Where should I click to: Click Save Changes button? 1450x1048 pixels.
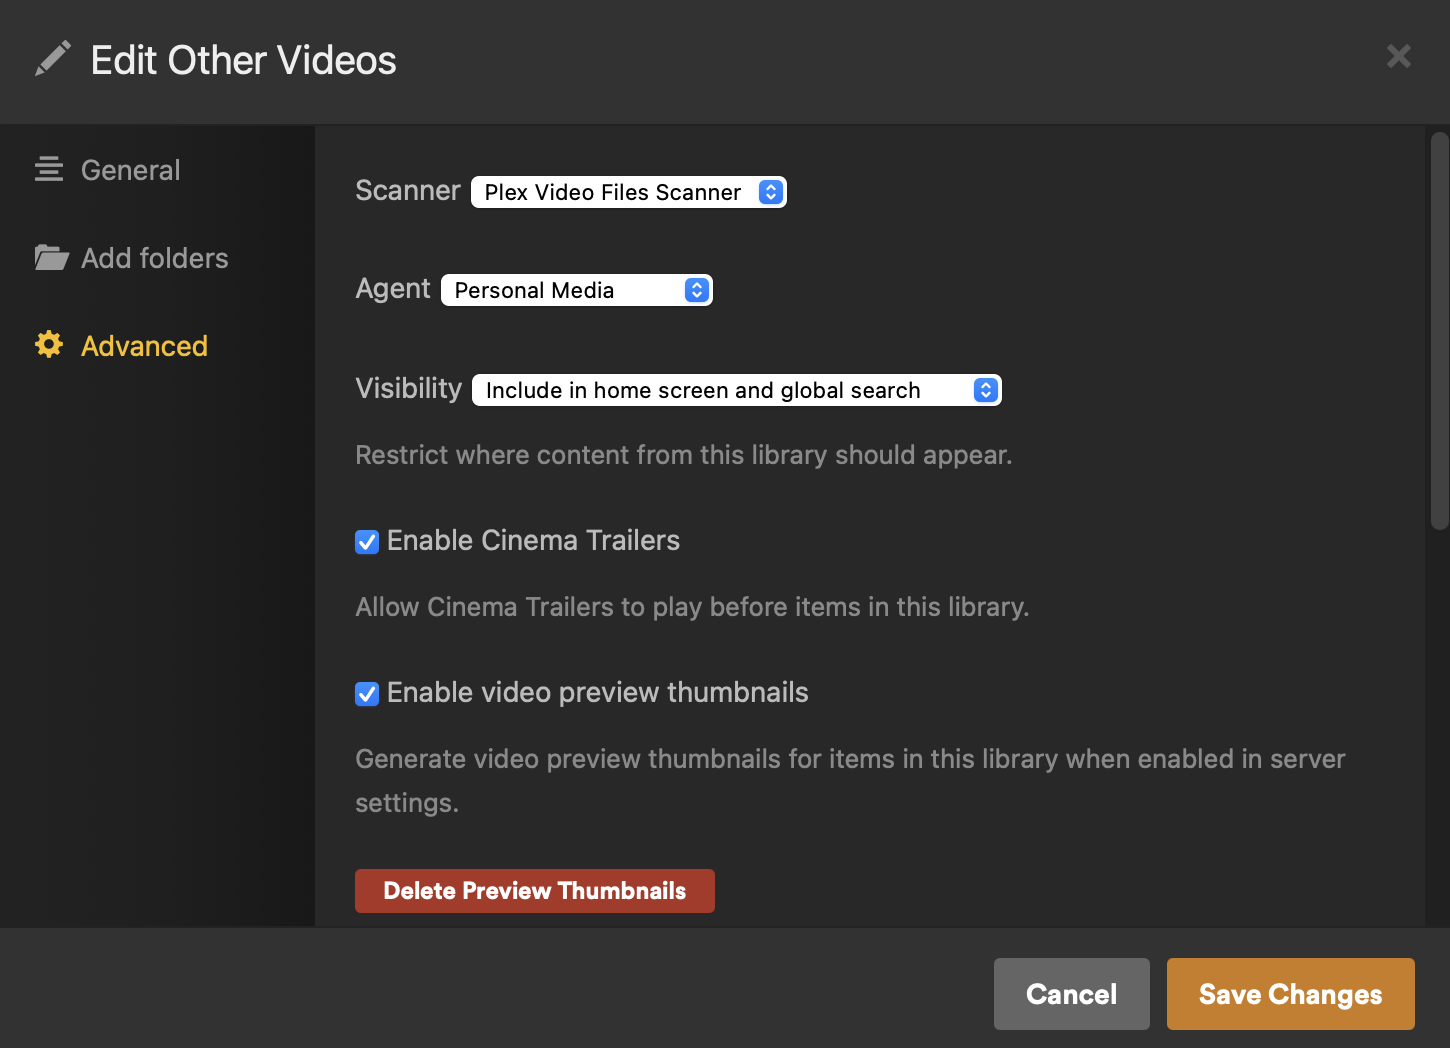[x=1291, y=994]
